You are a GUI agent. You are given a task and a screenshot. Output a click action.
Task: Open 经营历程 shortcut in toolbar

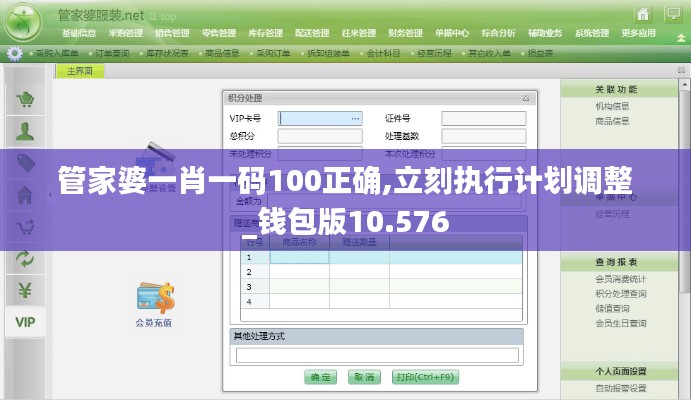434,53
